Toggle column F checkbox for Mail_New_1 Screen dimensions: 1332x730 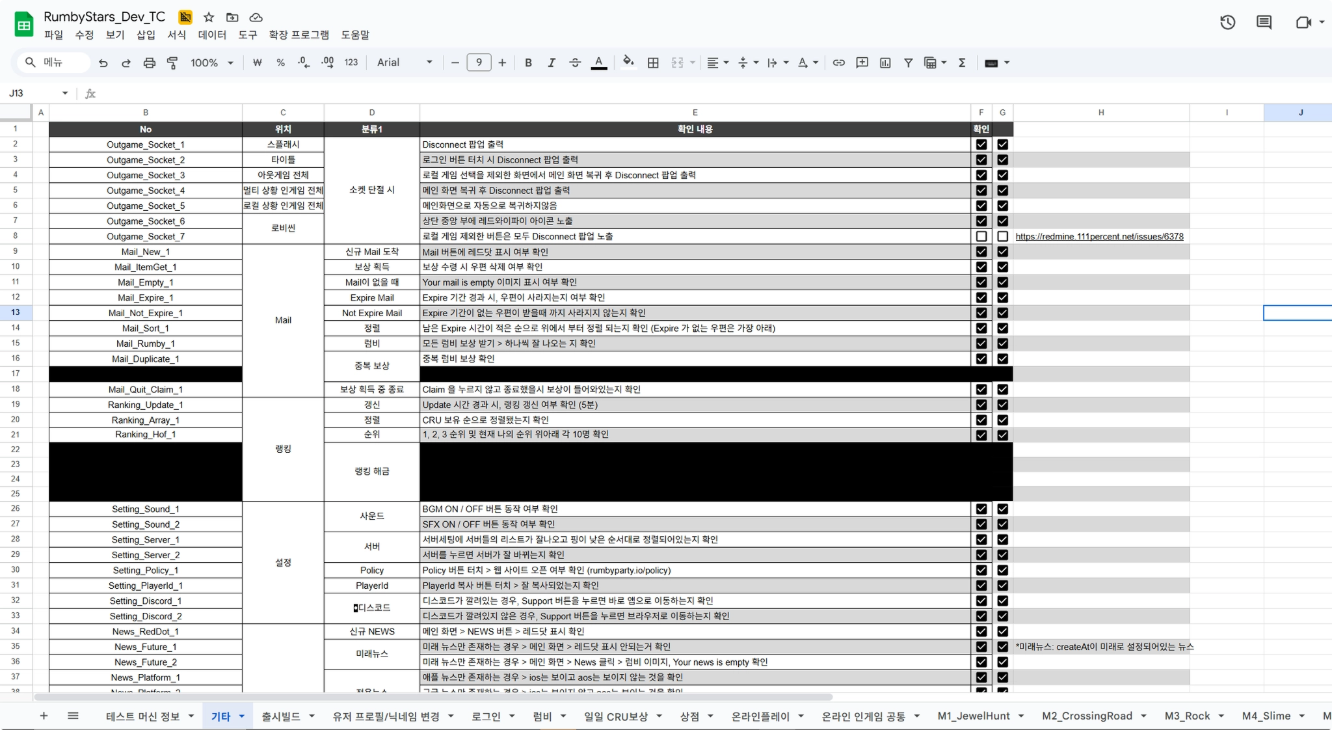click(981, 252)
